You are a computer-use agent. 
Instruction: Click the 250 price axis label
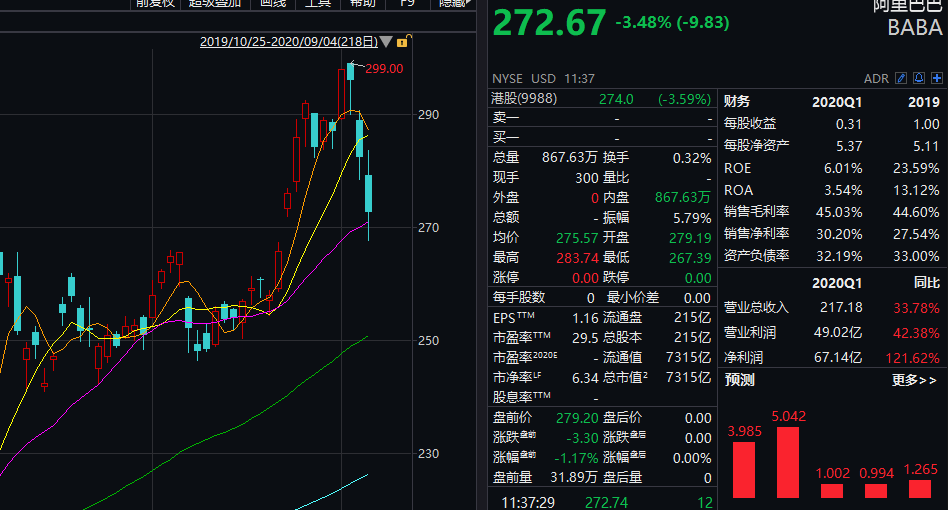tap(429, 341)
